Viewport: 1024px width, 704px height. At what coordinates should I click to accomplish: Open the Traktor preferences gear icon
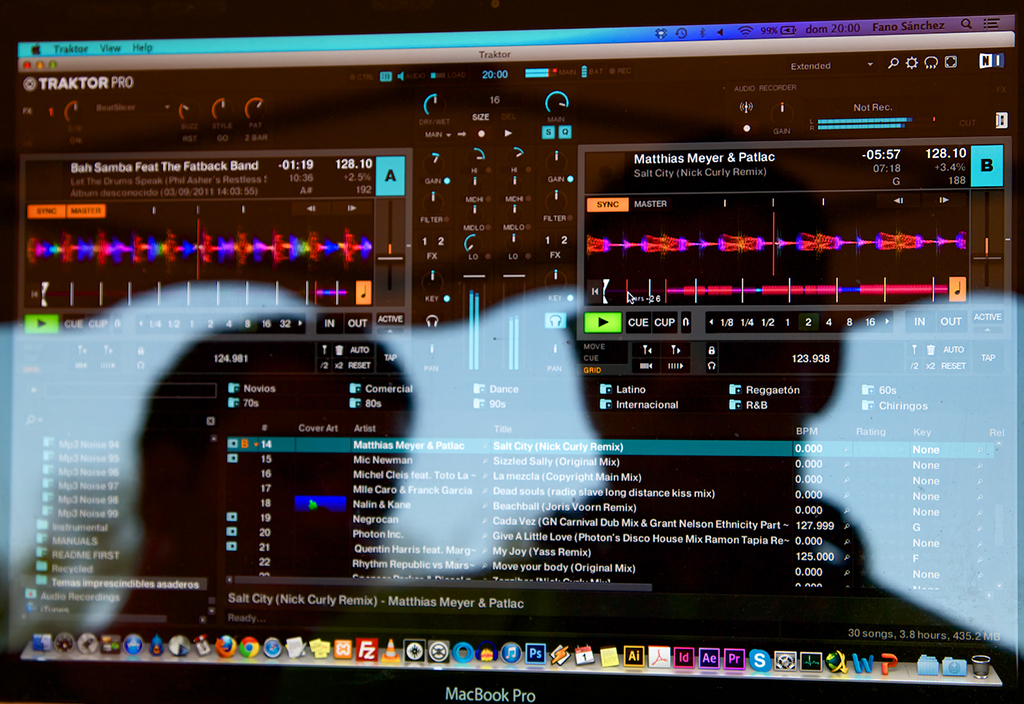(912, 63)
